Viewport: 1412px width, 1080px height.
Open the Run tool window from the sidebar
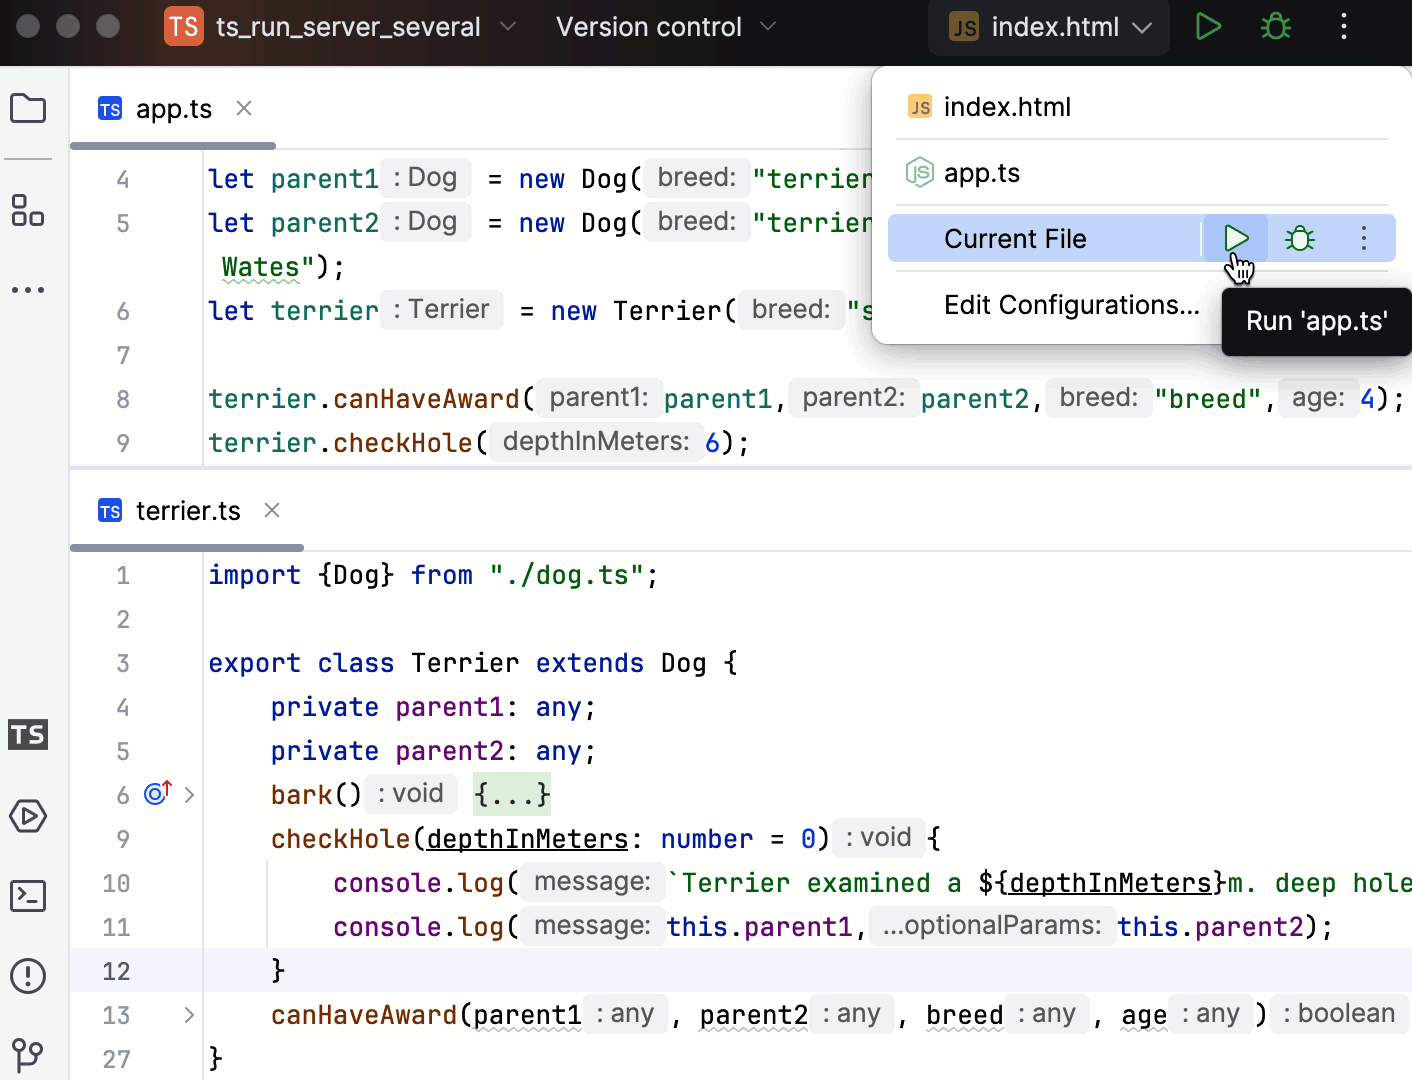tap(28, 816)
